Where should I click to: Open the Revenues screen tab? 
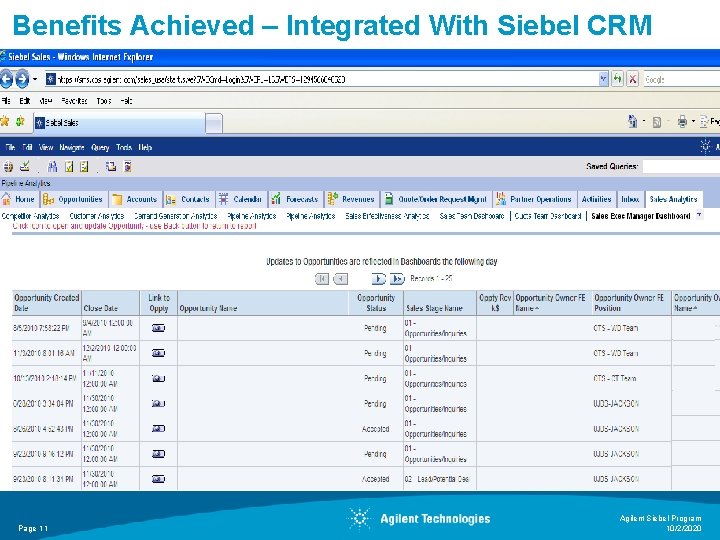(352, 199)
